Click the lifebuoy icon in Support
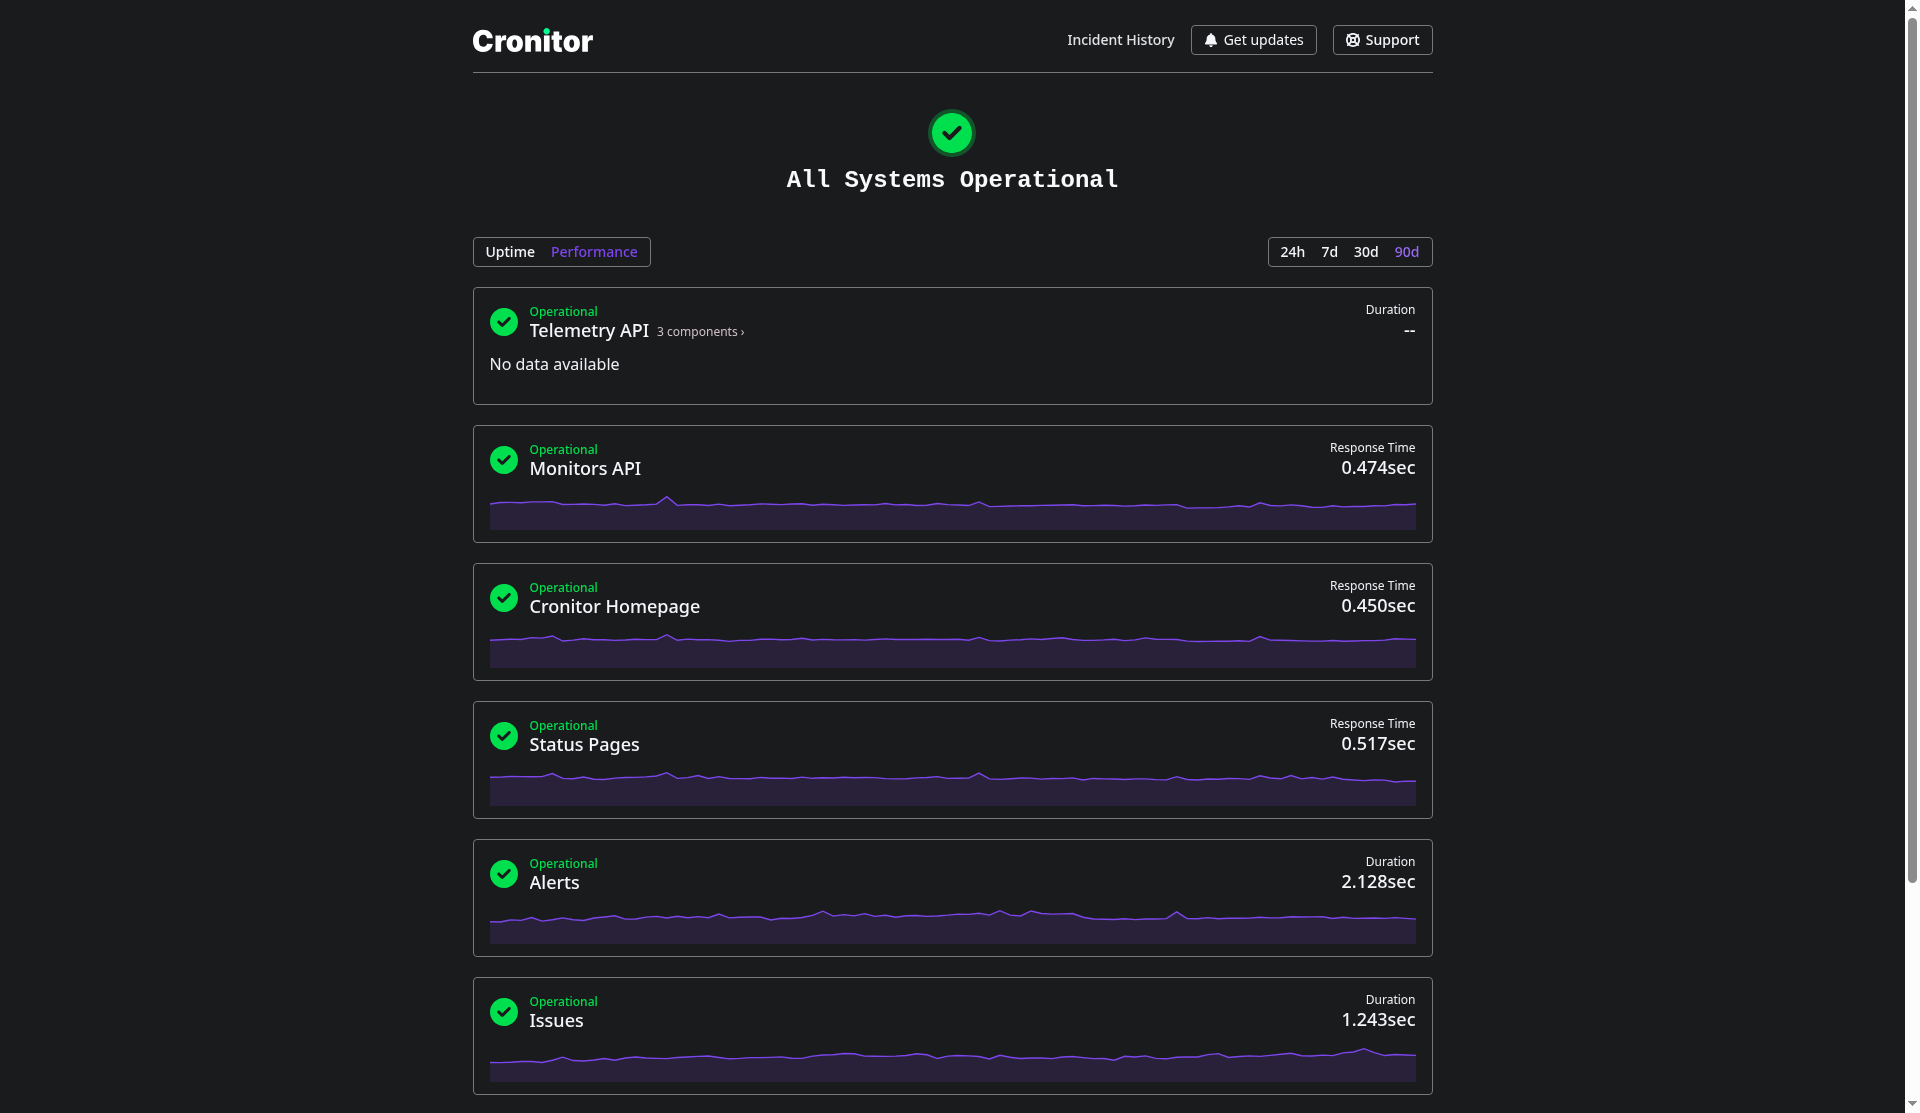This screenshot has width=1920, height=1113. [1352, 40]
